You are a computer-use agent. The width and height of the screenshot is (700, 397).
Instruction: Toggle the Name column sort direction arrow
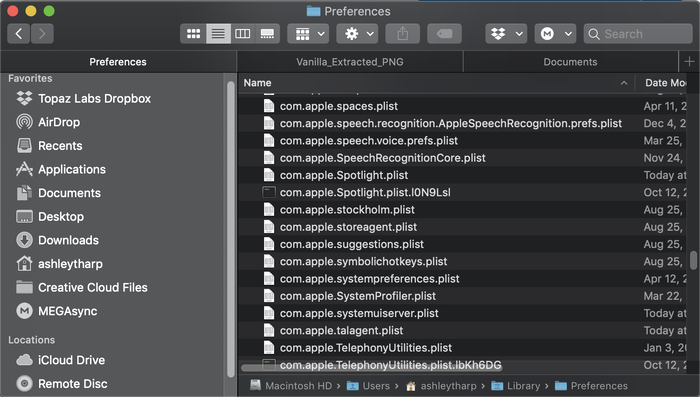point(624,83)
